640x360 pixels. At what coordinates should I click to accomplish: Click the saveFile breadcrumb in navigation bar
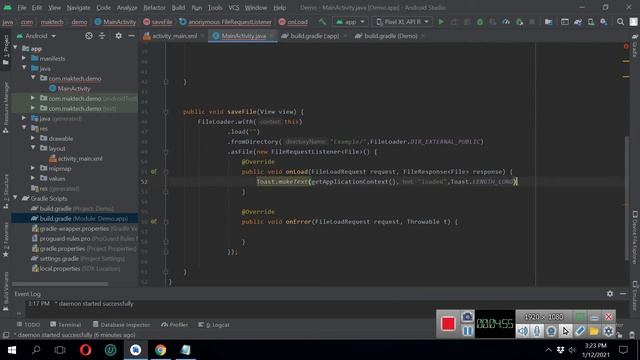(158, 22)
